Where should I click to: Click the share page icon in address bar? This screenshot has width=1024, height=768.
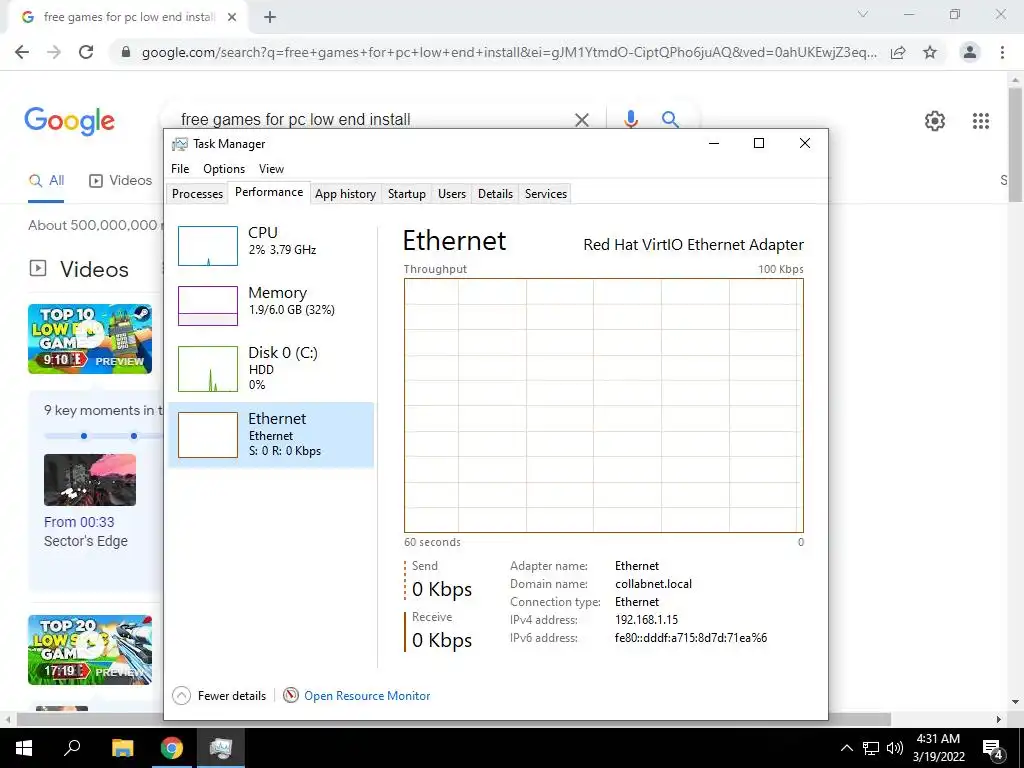(899, 52)
